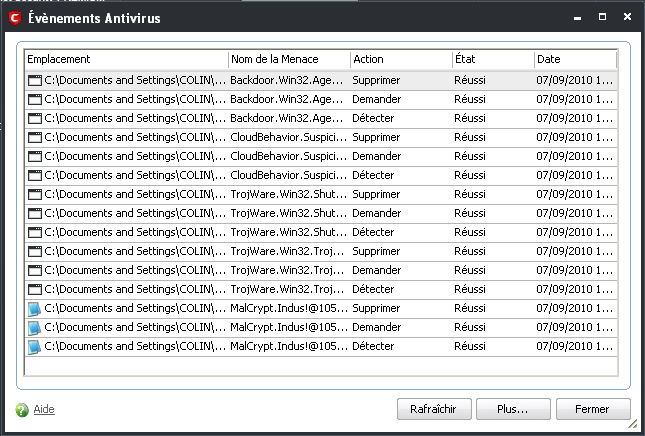Viewport: 645px width, 436px height.
Task: Click the blue document icon of MalCrypt Détecter row
Action: (x=34, y=346)
